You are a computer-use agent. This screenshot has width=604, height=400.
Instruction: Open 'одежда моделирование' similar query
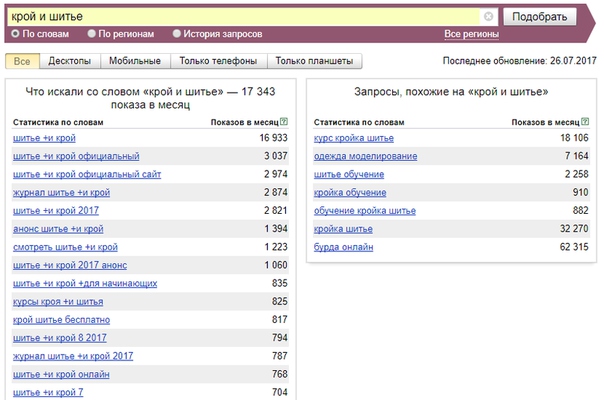coord(366,156)
